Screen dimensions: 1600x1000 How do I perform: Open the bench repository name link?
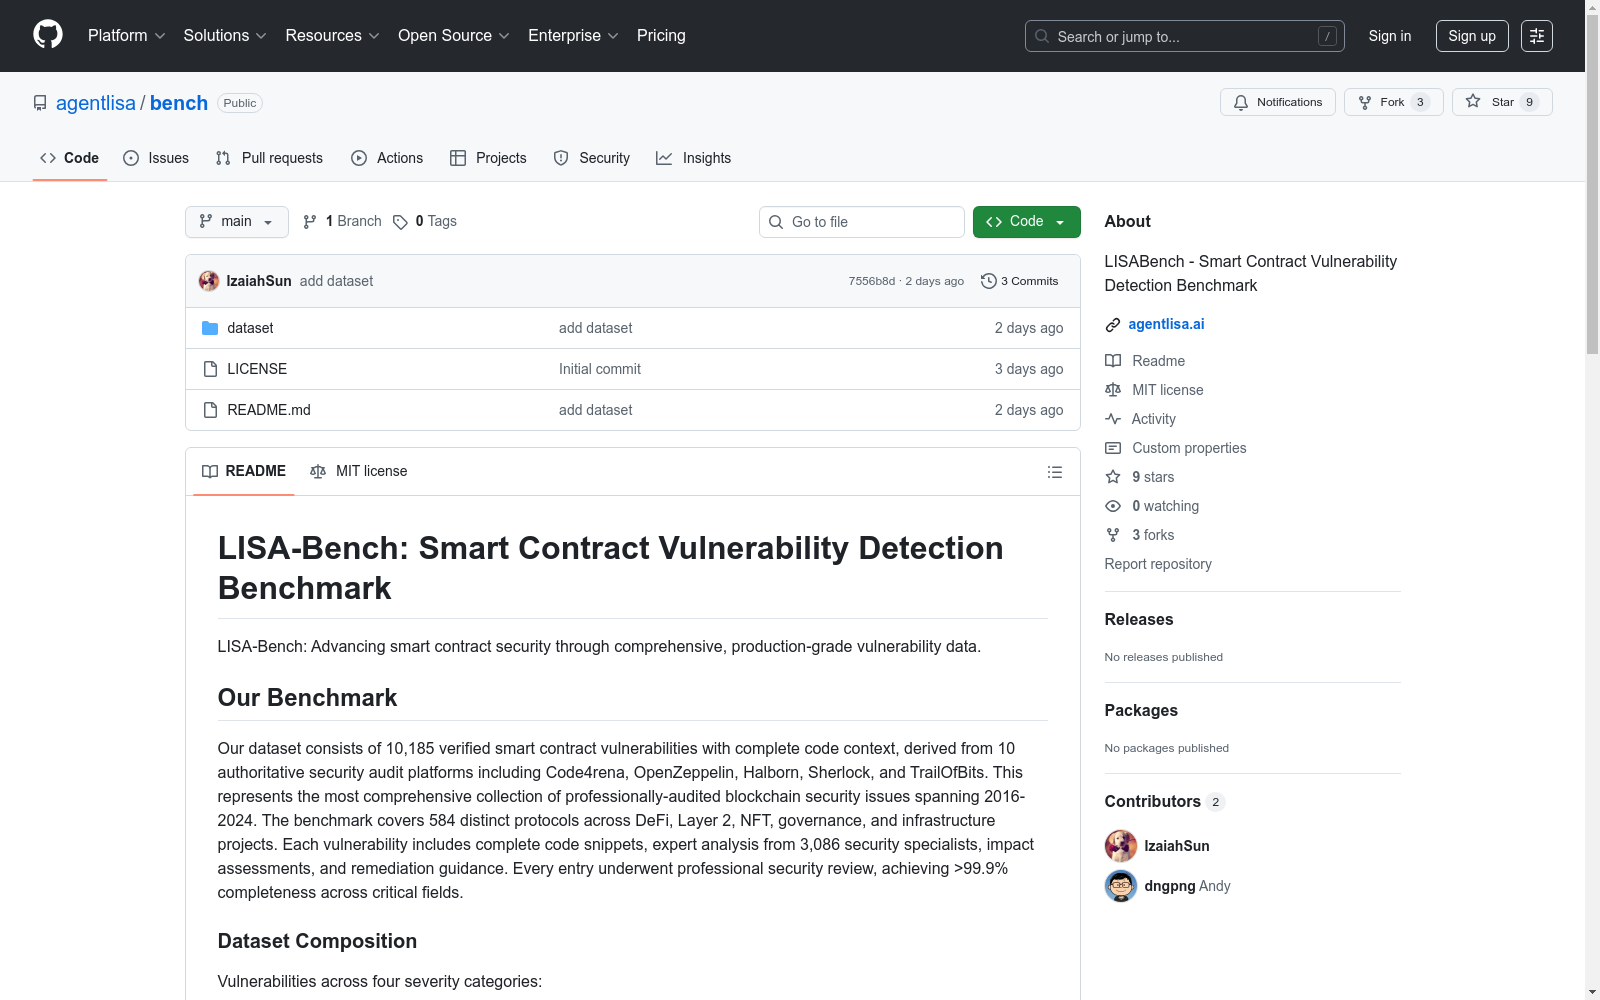179,103
